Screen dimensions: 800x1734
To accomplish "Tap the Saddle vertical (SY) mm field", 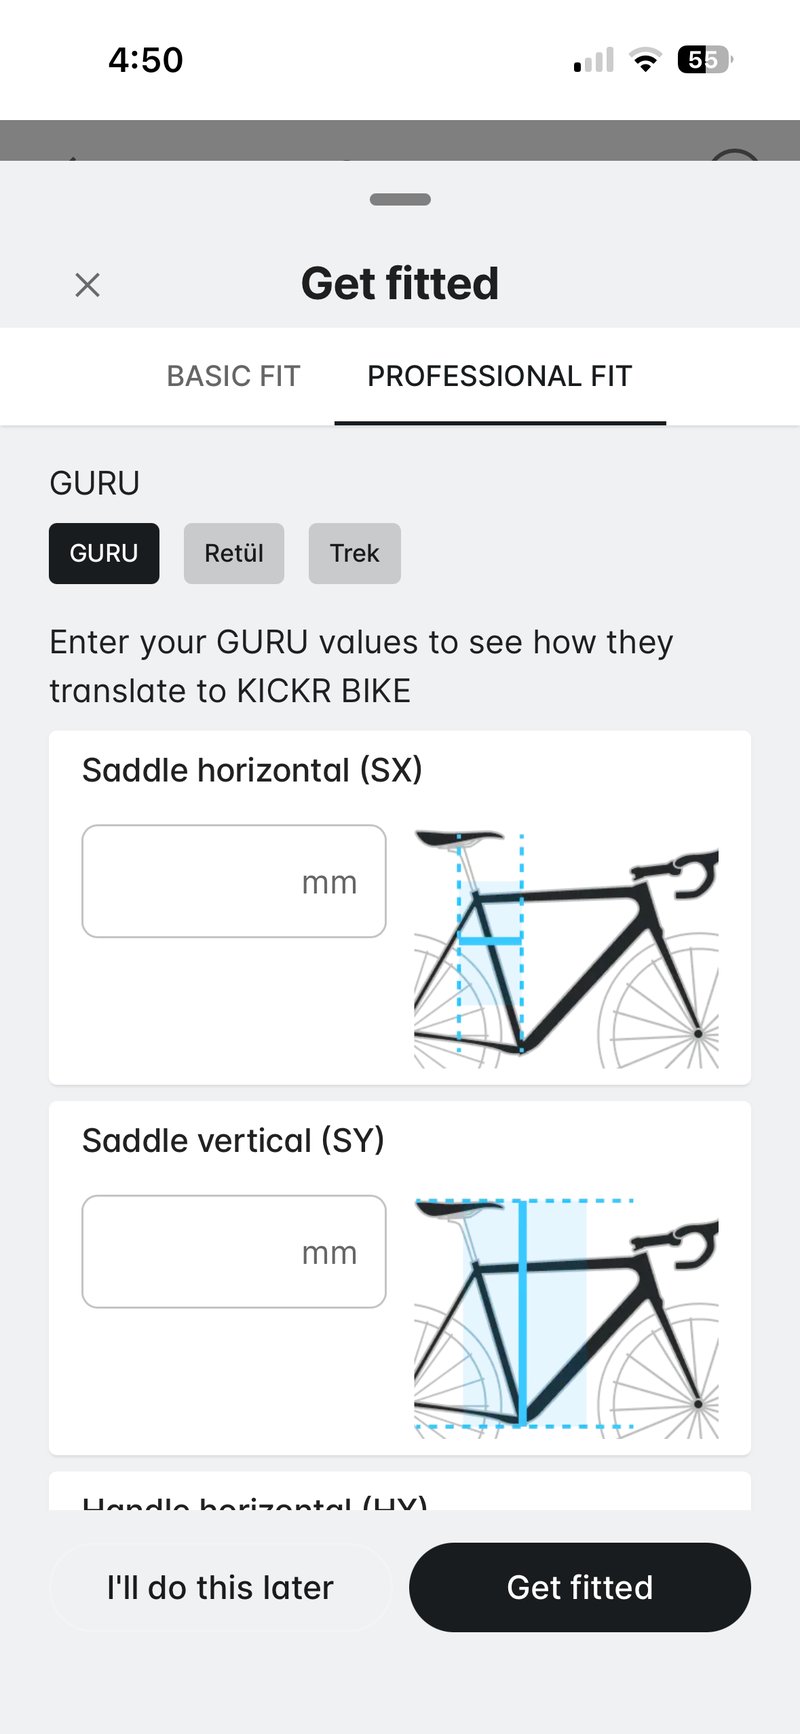I will (233, 1251).
